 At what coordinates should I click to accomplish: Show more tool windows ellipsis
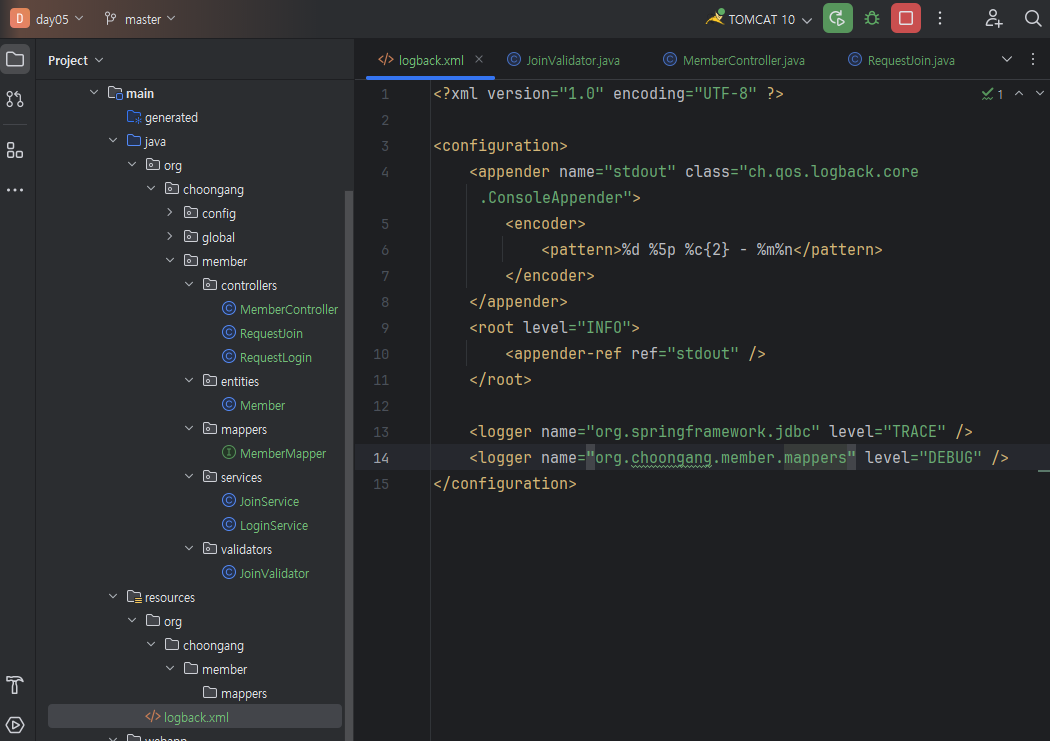pyautogui.click(x=15, y=190)
